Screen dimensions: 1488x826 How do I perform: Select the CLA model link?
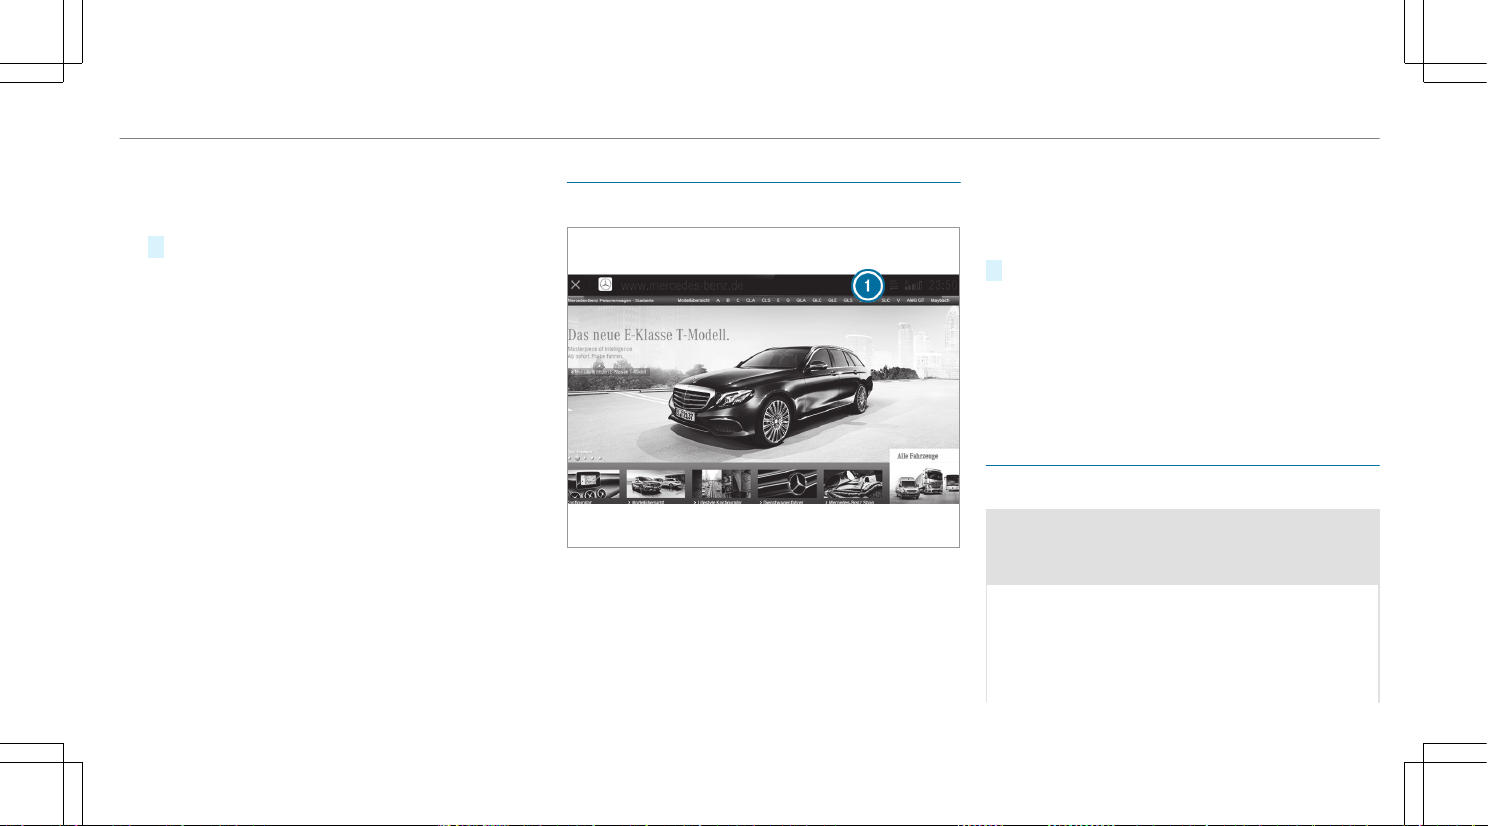click(x=751, y=300)
